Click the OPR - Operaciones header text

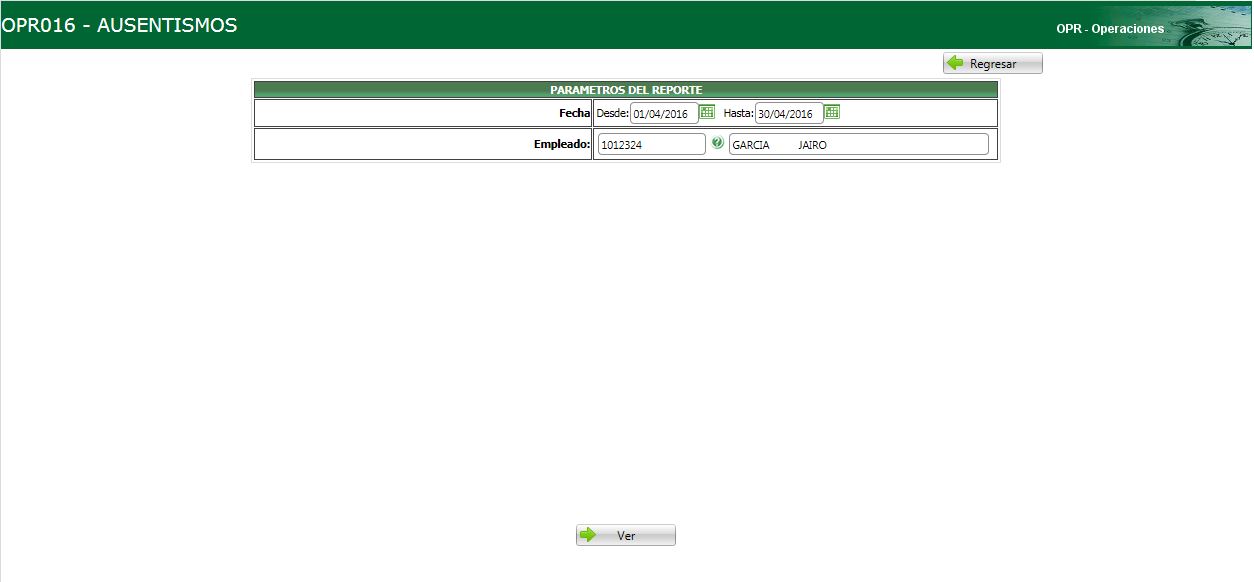tap(1110, 29)
